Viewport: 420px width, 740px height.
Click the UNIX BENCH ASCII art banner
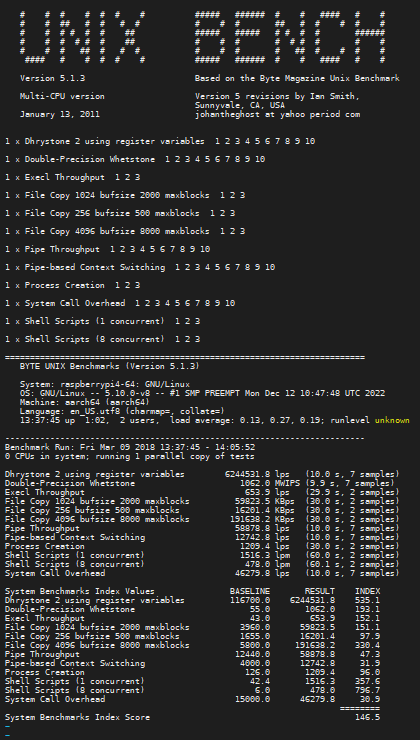[203, 37]
